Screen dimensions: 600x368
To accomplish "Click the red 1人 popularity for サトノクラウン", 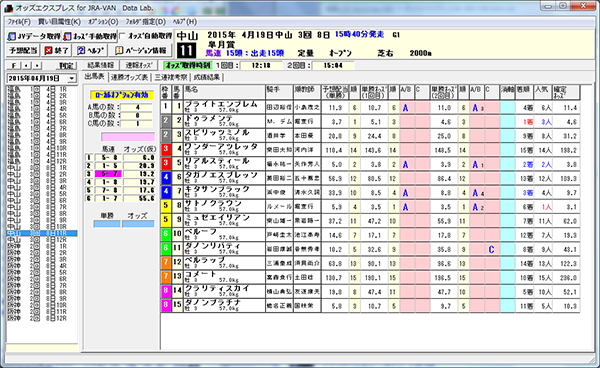I will pyautogui.click(x=546, y=207).
